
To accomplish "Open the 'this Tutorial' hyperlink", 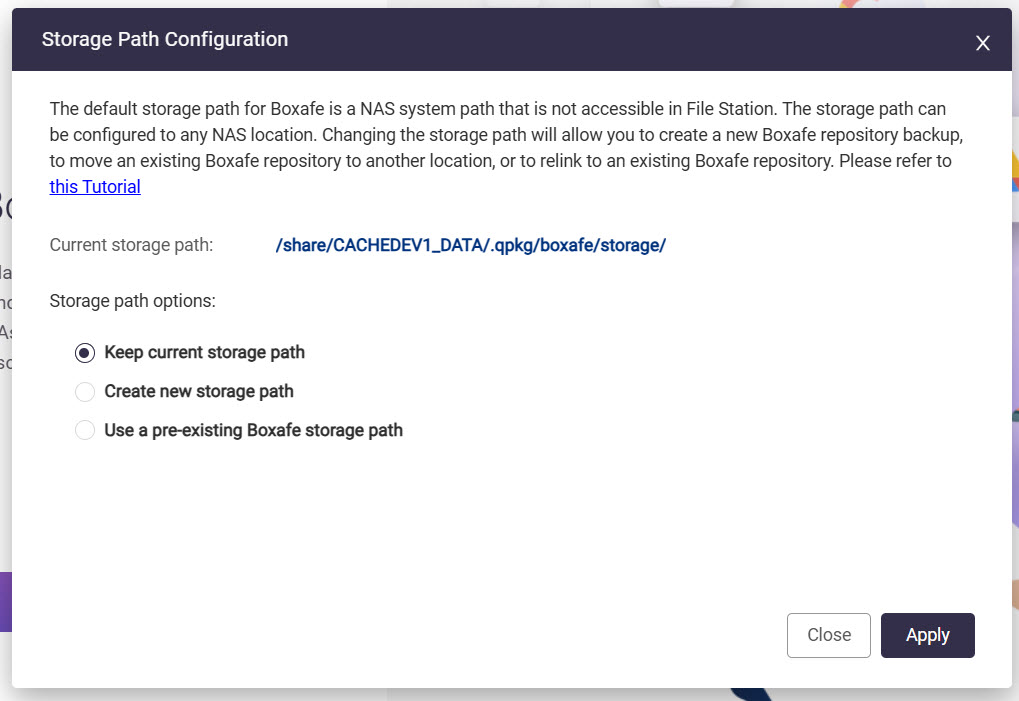I will pos(95,186).
